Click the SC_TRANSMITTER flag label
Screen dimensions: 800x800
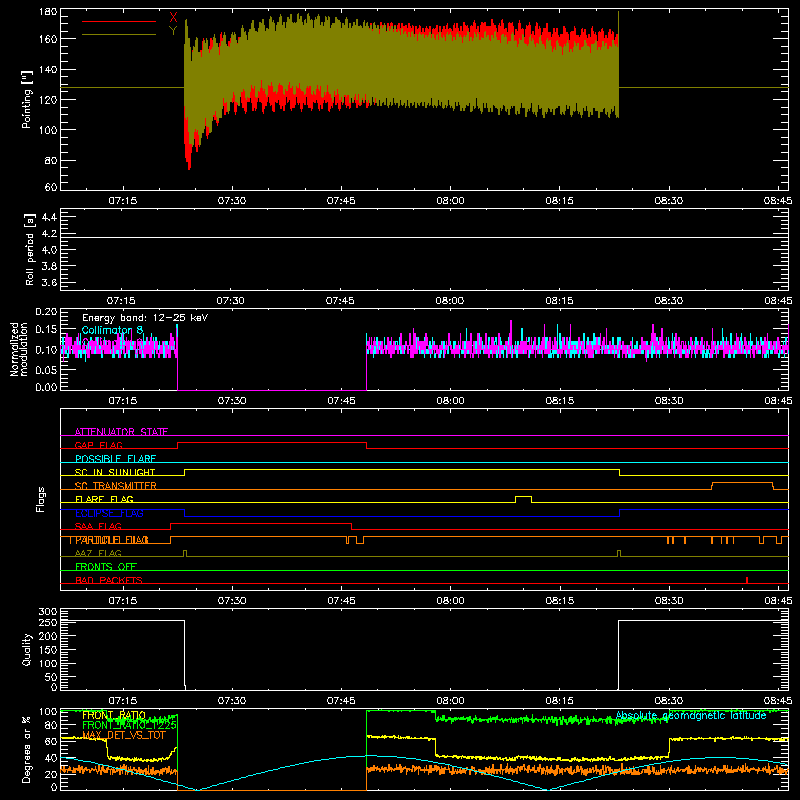(x=116, y=485)
